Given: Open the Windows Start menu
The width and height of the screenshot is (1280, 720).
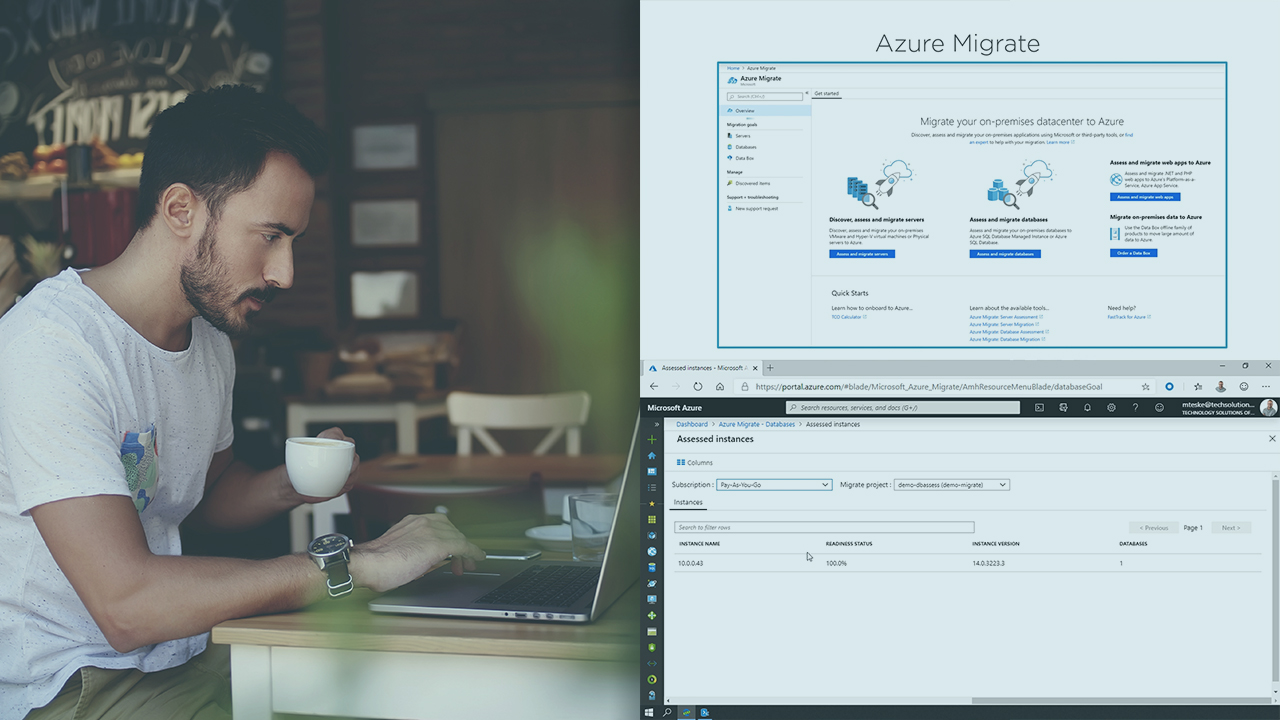Looking at the screenshot, I should coord(648,712).
